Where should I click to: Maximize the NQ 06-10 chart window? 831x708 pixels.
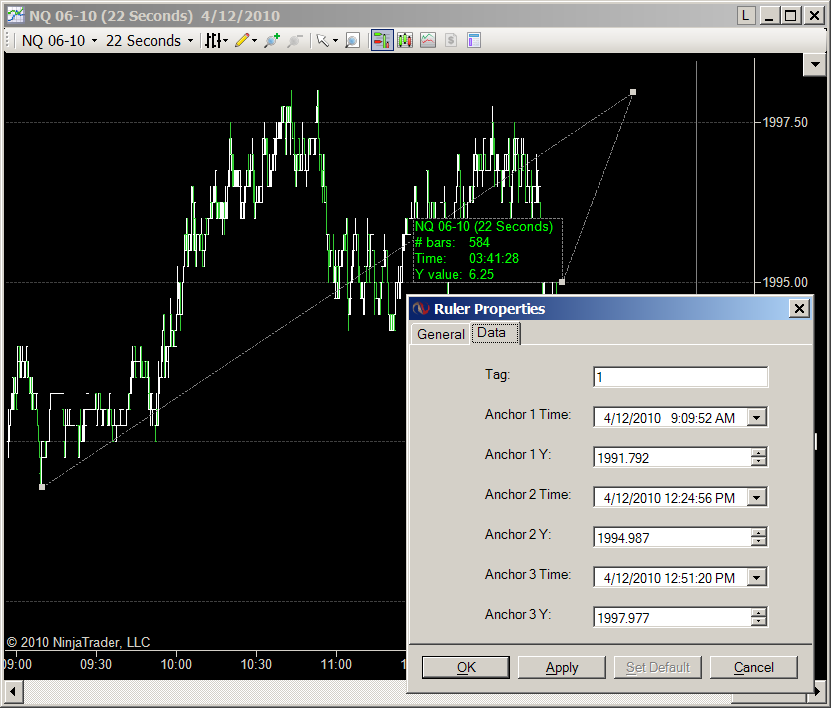pos(791,15)
